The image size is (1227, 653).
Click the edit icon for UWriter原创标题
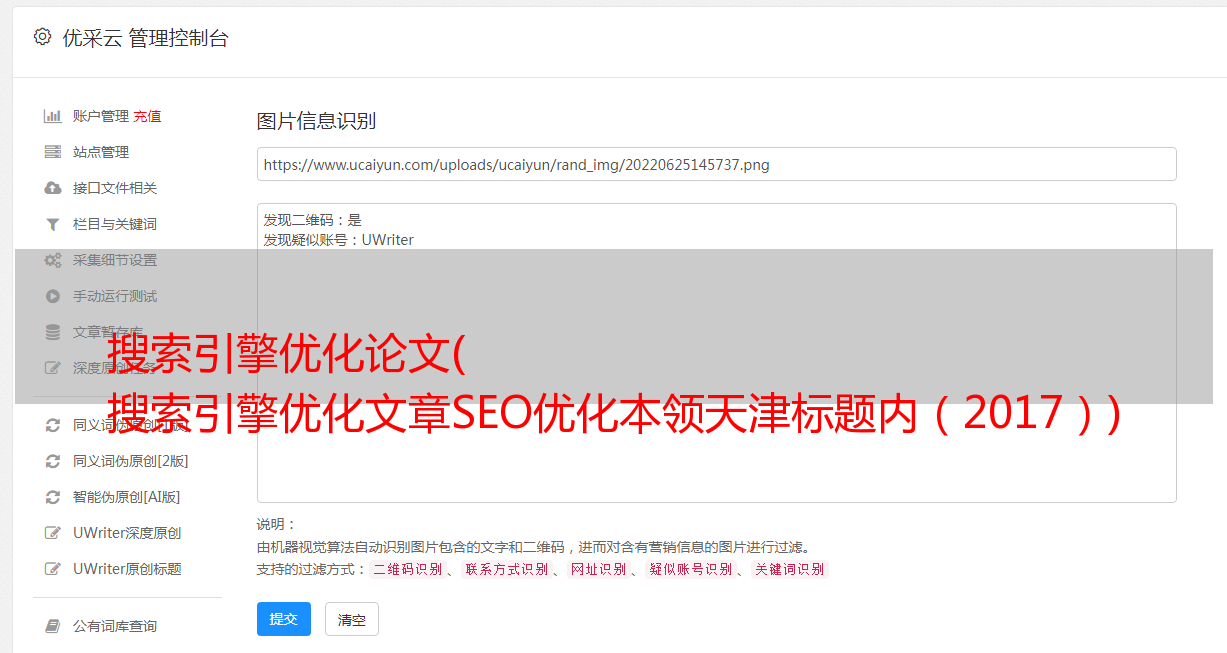coord(53,569)
